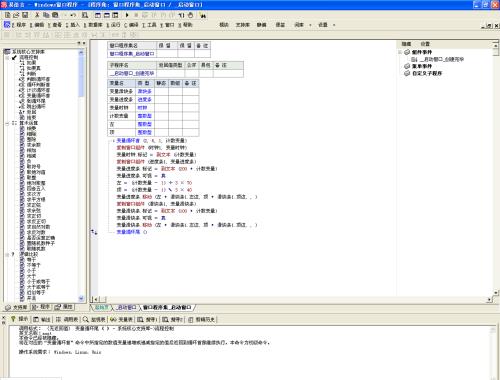The height and width of the screenshot is (380, 500).
Task: Click the hand icon in the toolbar
Action: tap(190, 15)
